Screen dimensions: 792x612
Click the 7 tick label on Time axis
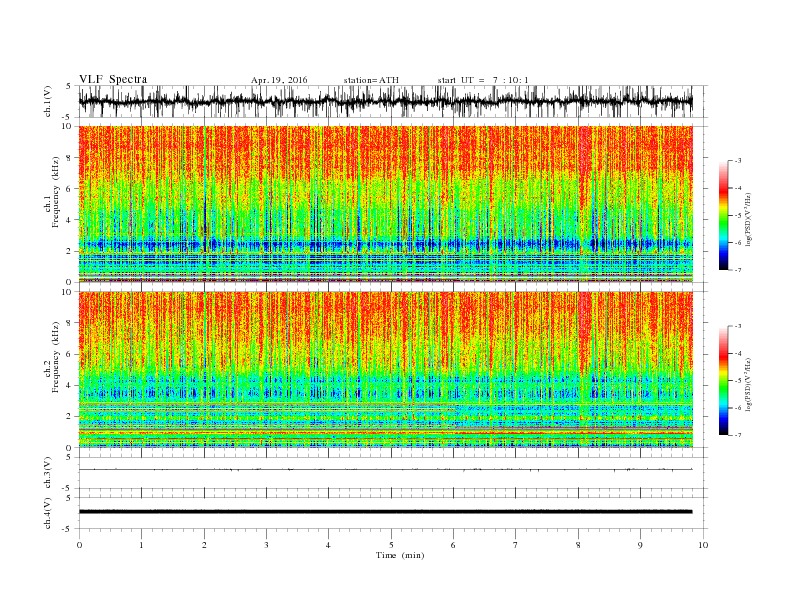coord(516,545)
